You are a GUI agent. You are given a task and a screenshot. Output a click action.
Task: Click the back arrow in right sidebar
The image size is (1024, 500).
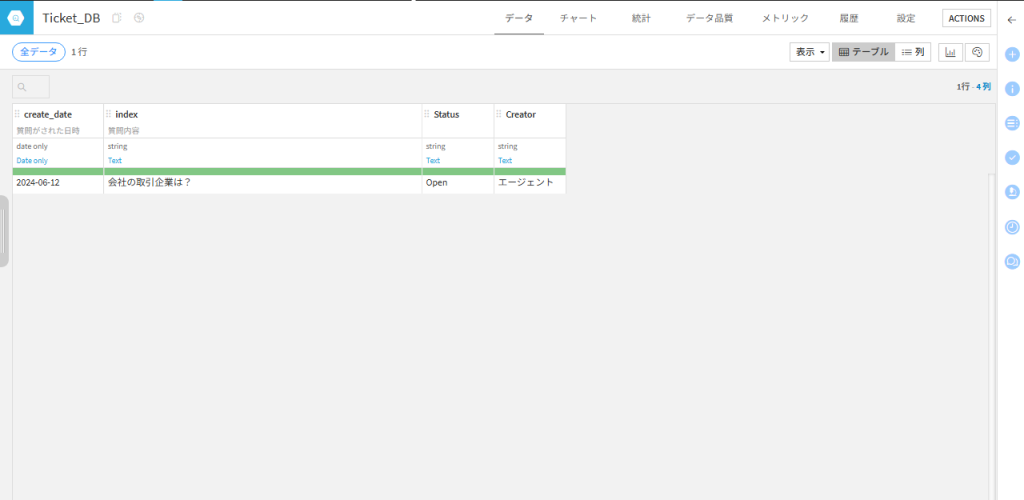1011,19
